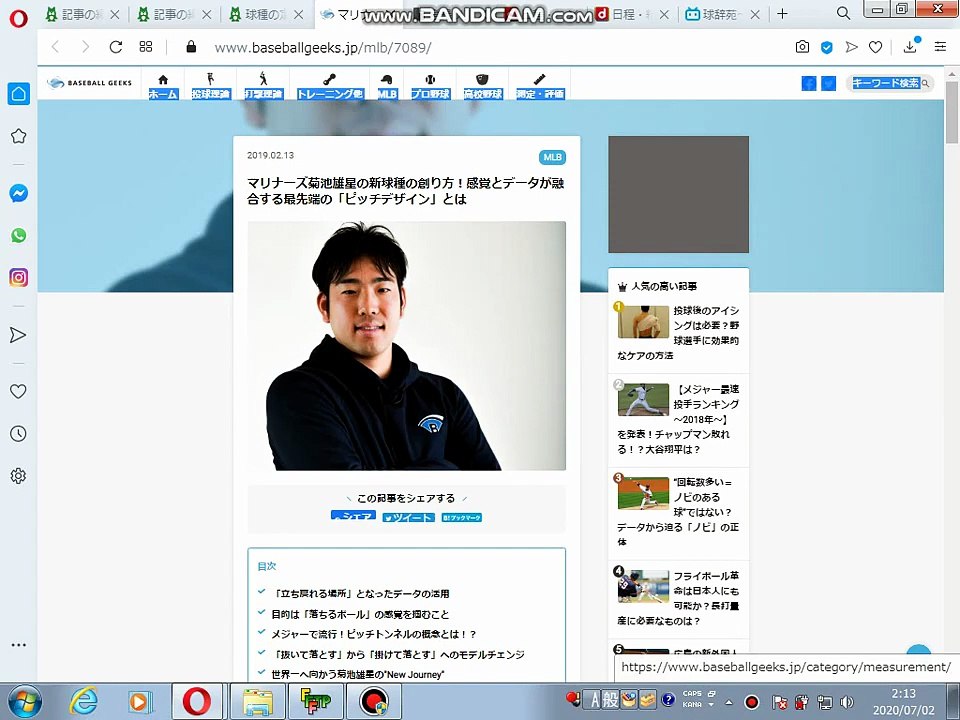
Task: Open the ad blocker shield
Action: coord(827,47)
